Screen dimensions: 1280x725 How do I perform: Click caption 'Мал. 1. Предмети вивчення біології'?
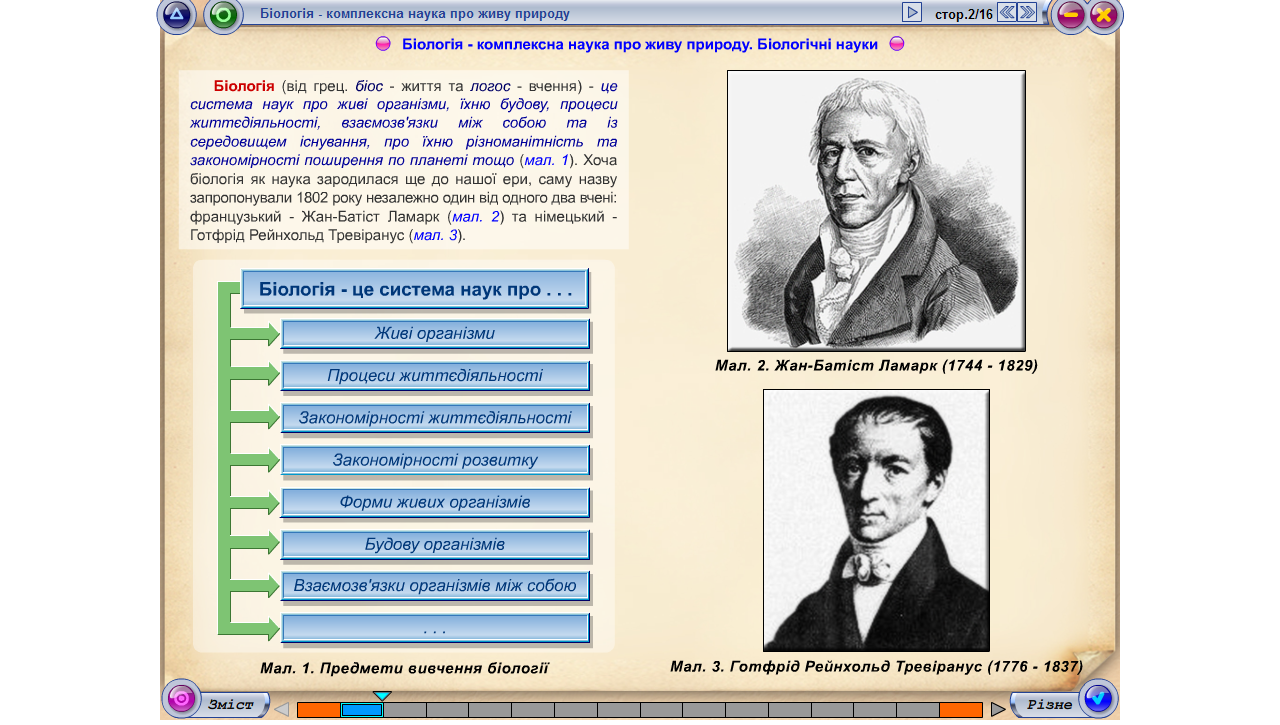point(404,668)
